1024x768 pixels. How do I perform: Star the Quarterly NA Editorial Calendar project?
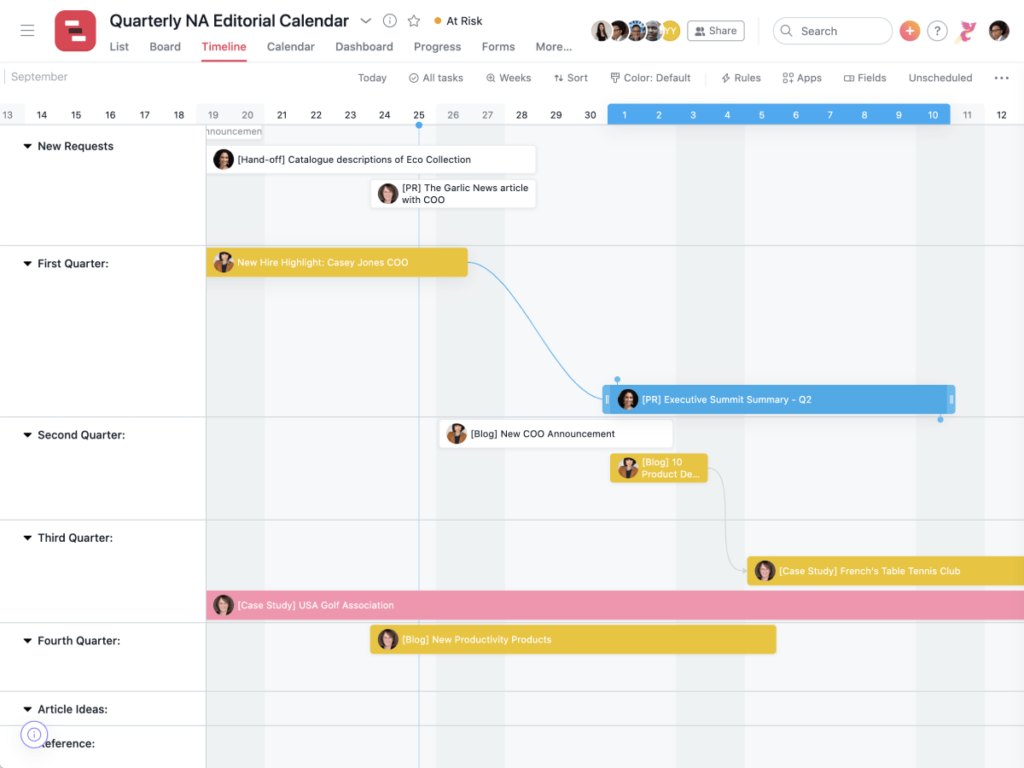coord(413,20)
